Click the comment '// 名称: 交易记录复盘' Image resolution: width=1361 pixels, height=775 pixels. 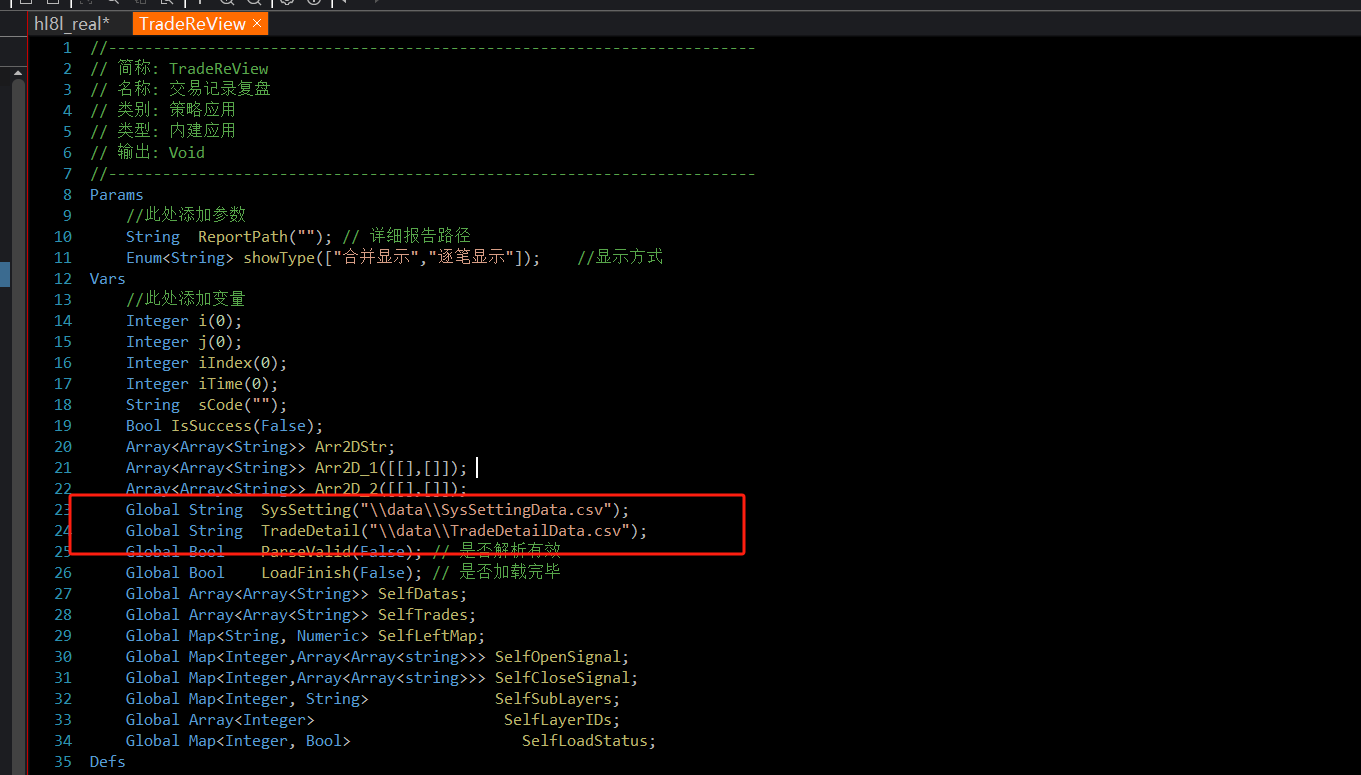pos(180,90)
